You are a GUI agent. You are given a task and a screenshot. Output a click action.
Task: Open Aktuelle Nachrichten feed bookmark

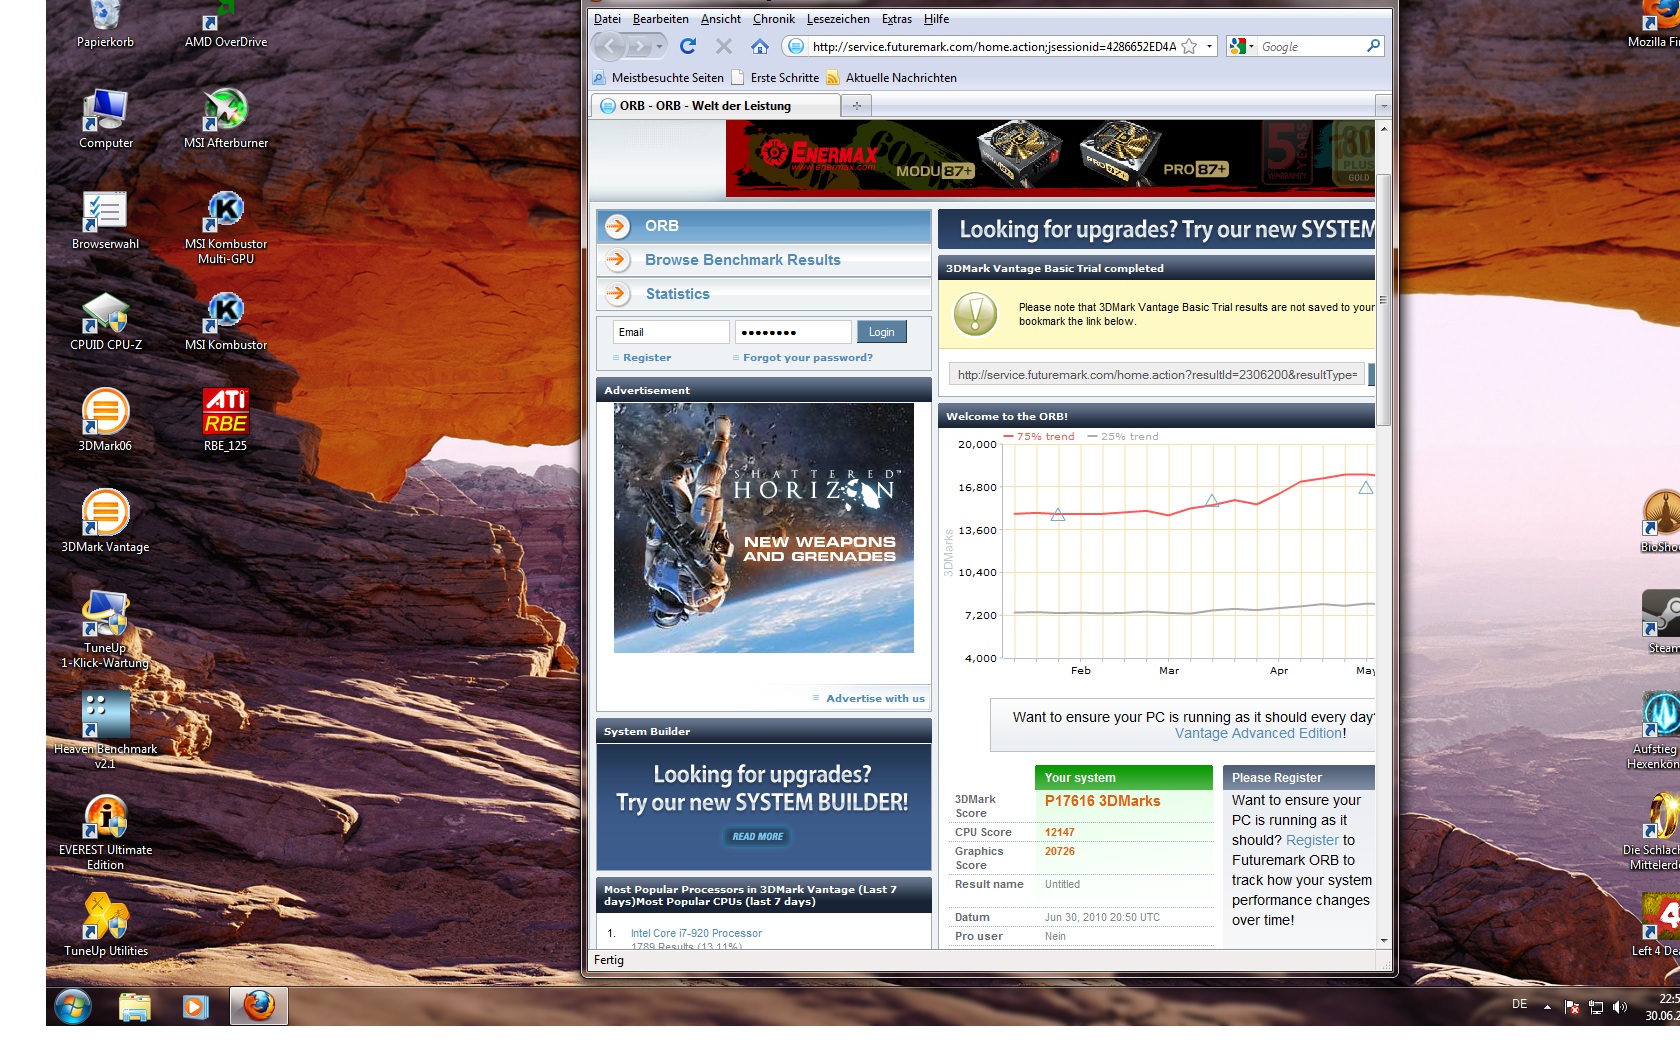pos(891,78)
